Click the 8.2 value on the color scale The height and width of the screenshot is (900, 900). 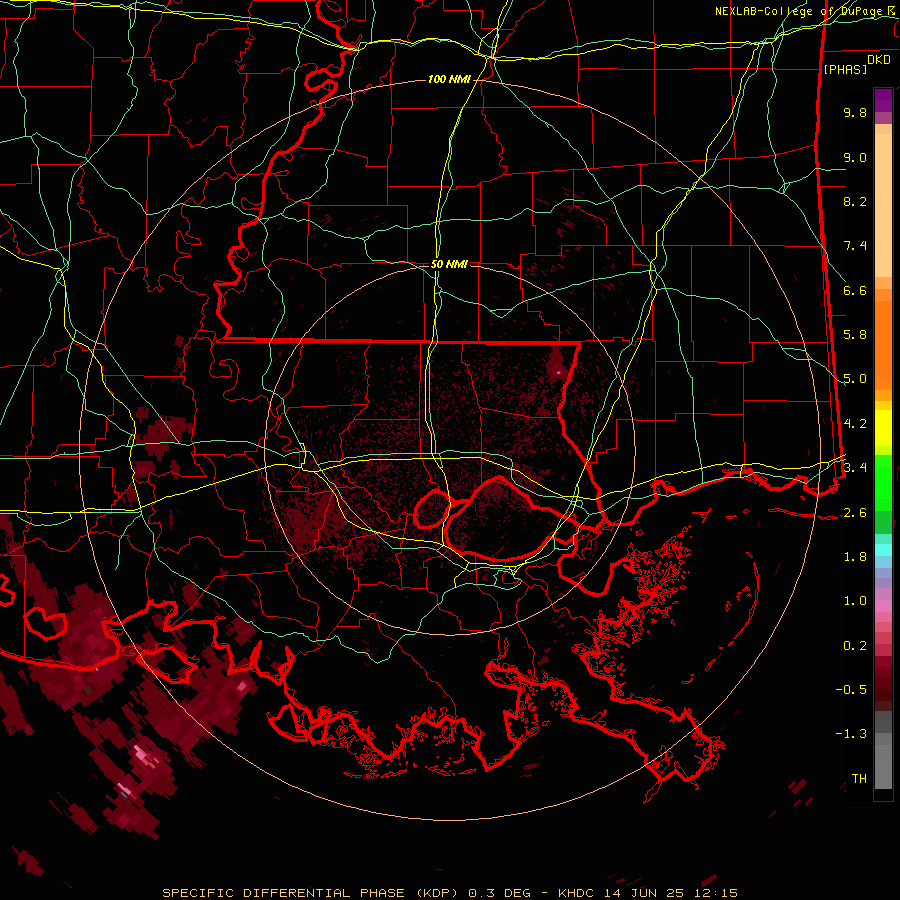coord(855,201)
